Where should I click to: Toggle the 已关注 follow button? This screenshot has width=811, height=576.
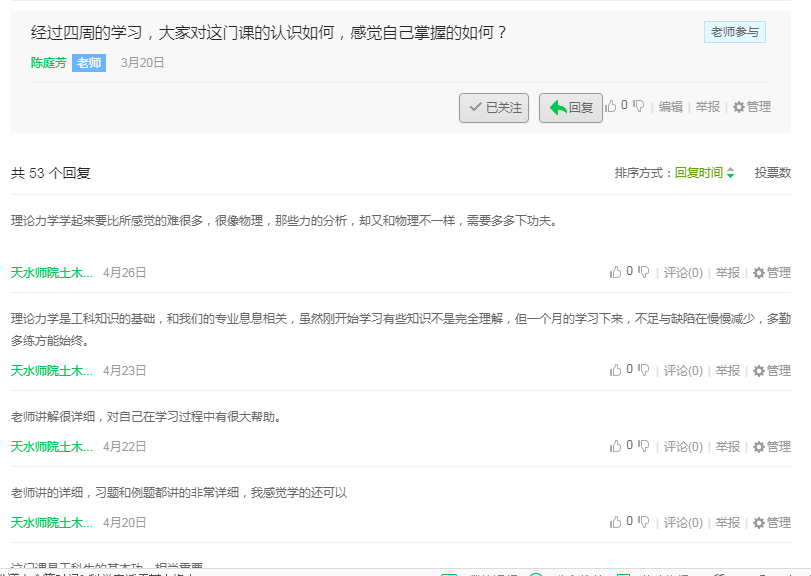point(493,108)
